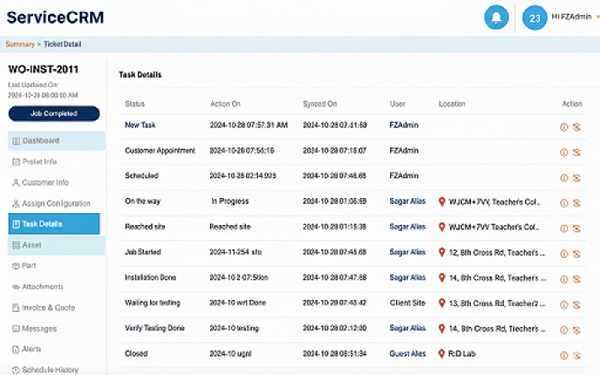Click the Client Site user cell

(408, 303)
